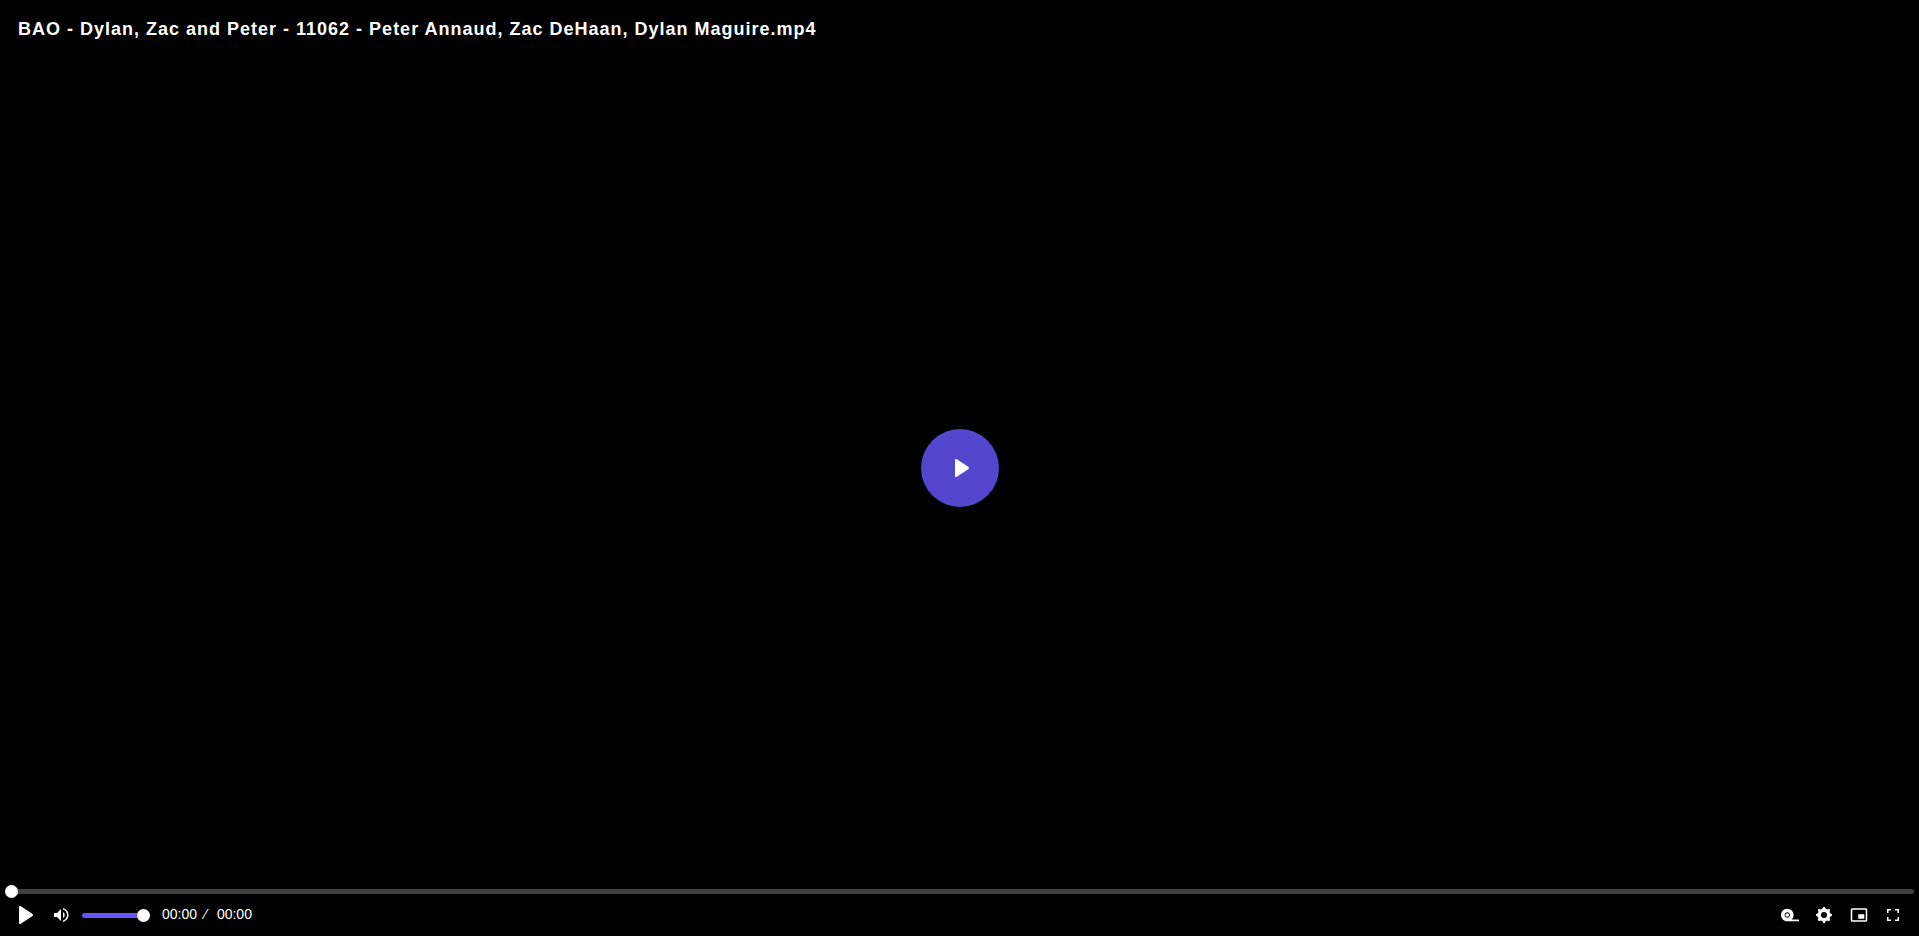Click the seek bar's white playhead knob

pyautogui.click(x=11, y=891)
